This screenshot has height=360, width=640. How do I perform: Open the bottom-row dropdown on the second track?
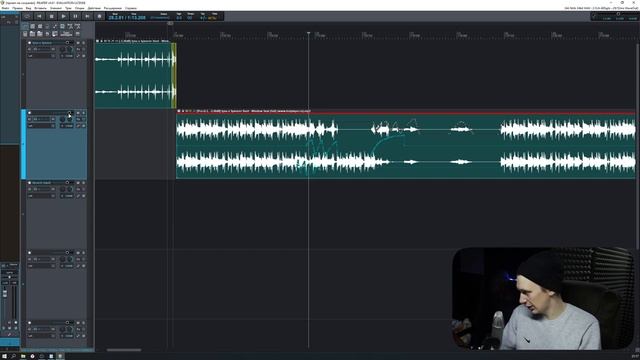click(x=41, y=126)
